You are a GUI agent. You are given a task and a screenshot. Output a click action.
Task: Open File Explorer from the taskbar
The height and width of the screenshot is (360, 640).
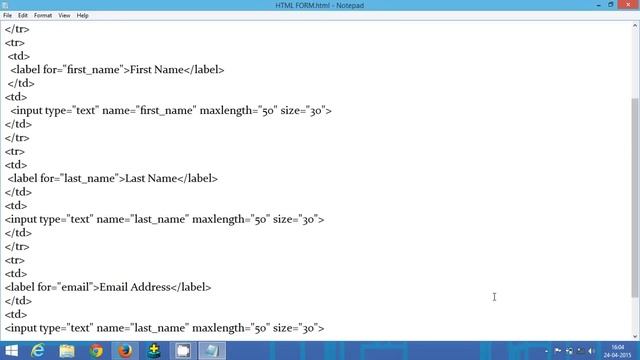67,351
